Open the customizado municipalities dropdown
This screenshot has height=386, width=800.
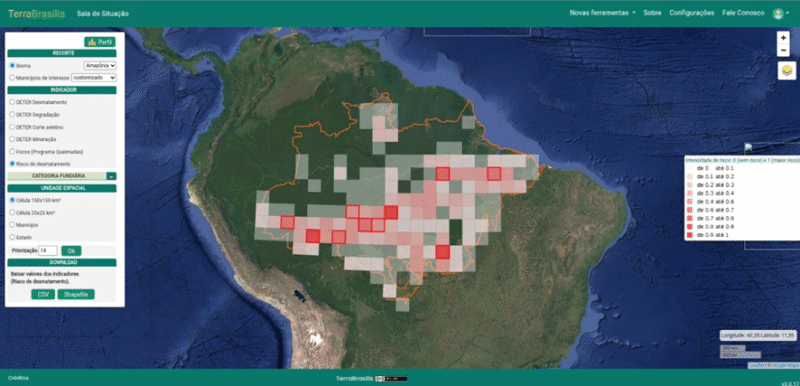(x=94, y=78)
